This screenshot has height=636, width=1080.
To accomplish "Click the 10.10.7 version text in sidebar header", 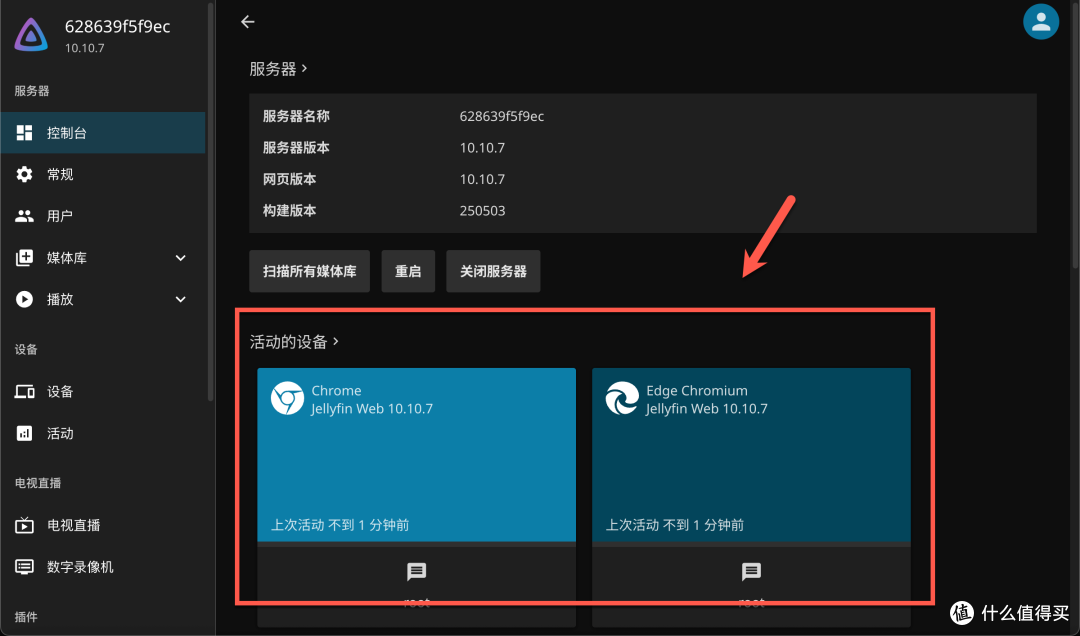I will [85, 48].
